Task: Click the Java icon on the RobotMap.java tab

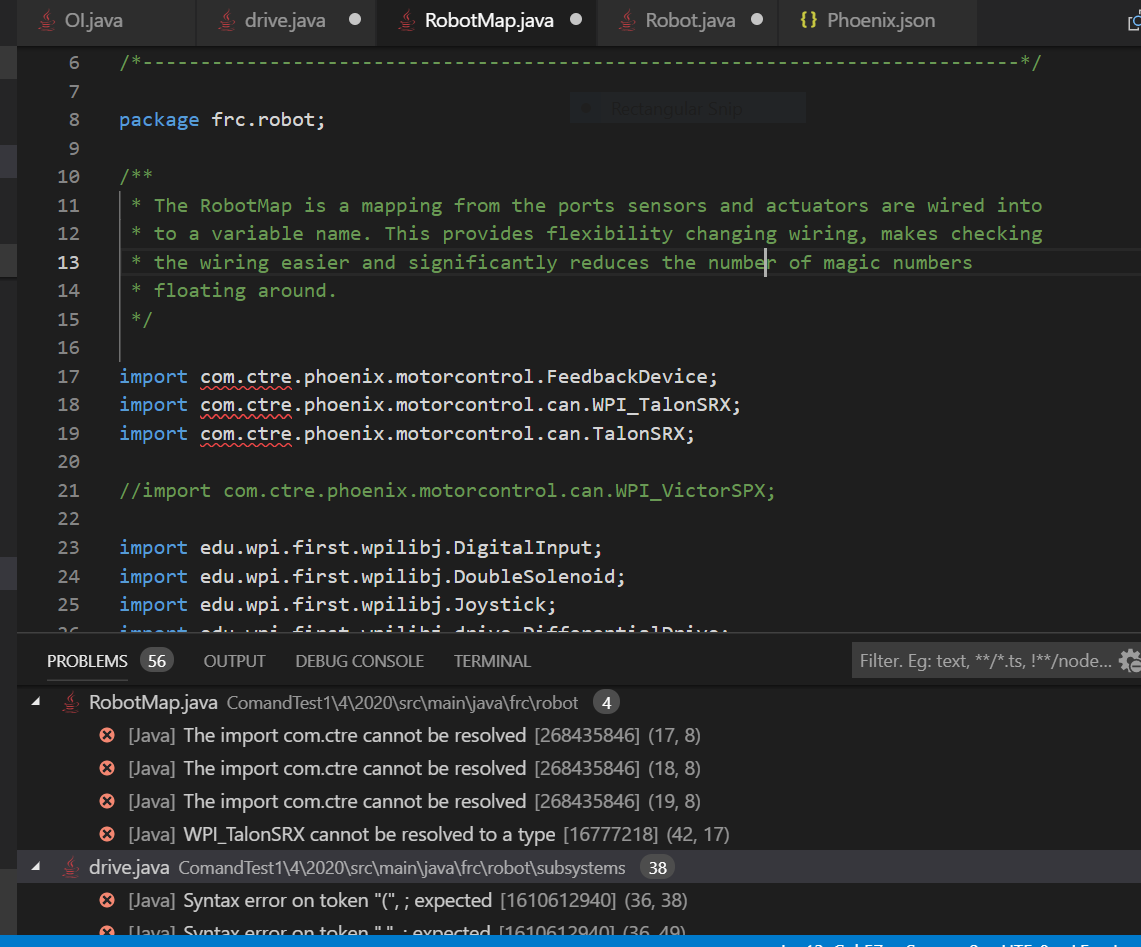Action: pyautogui.click(x=406, y=20)
